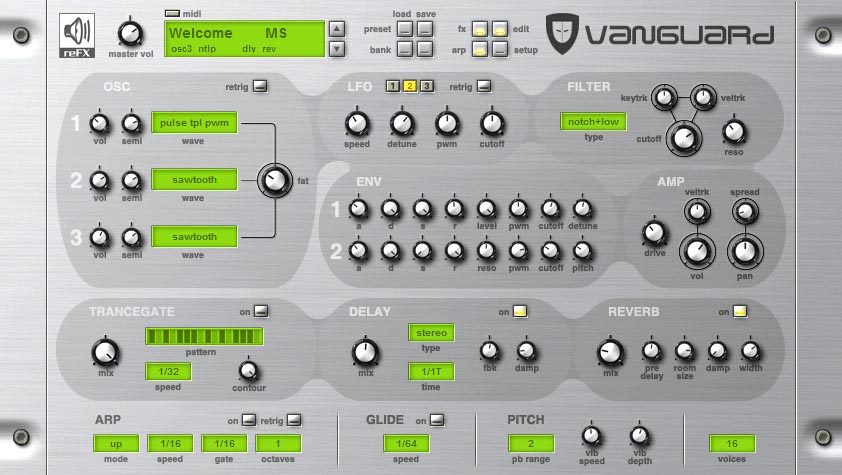Open pb range value selector
This screenshot has width=842, height=475.
click(x=531, y=444)
